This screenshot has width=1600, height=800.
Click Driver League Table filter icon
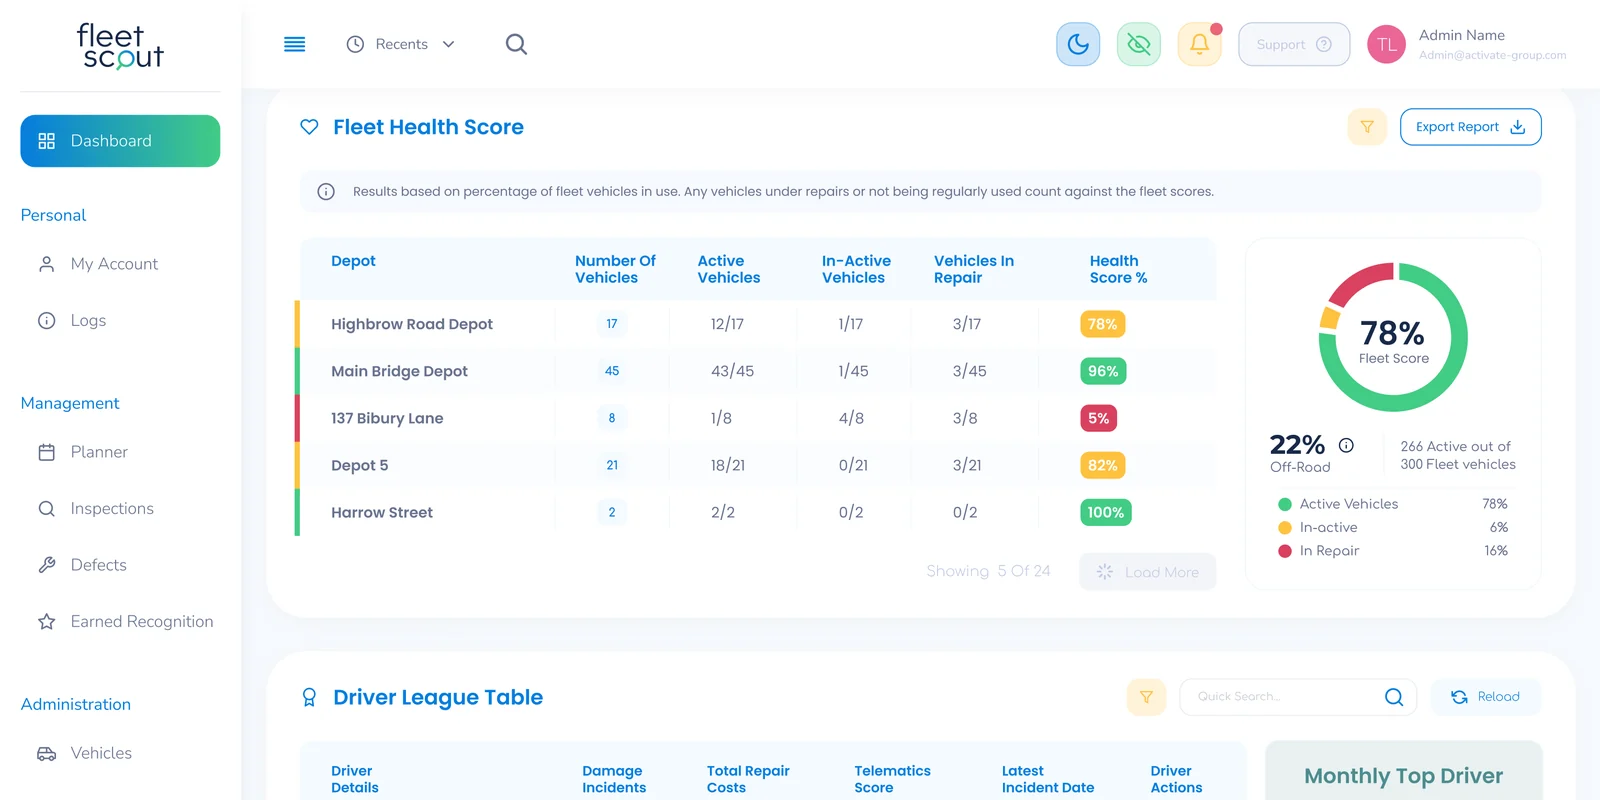pyautogui.click(x=1146, y=697)
